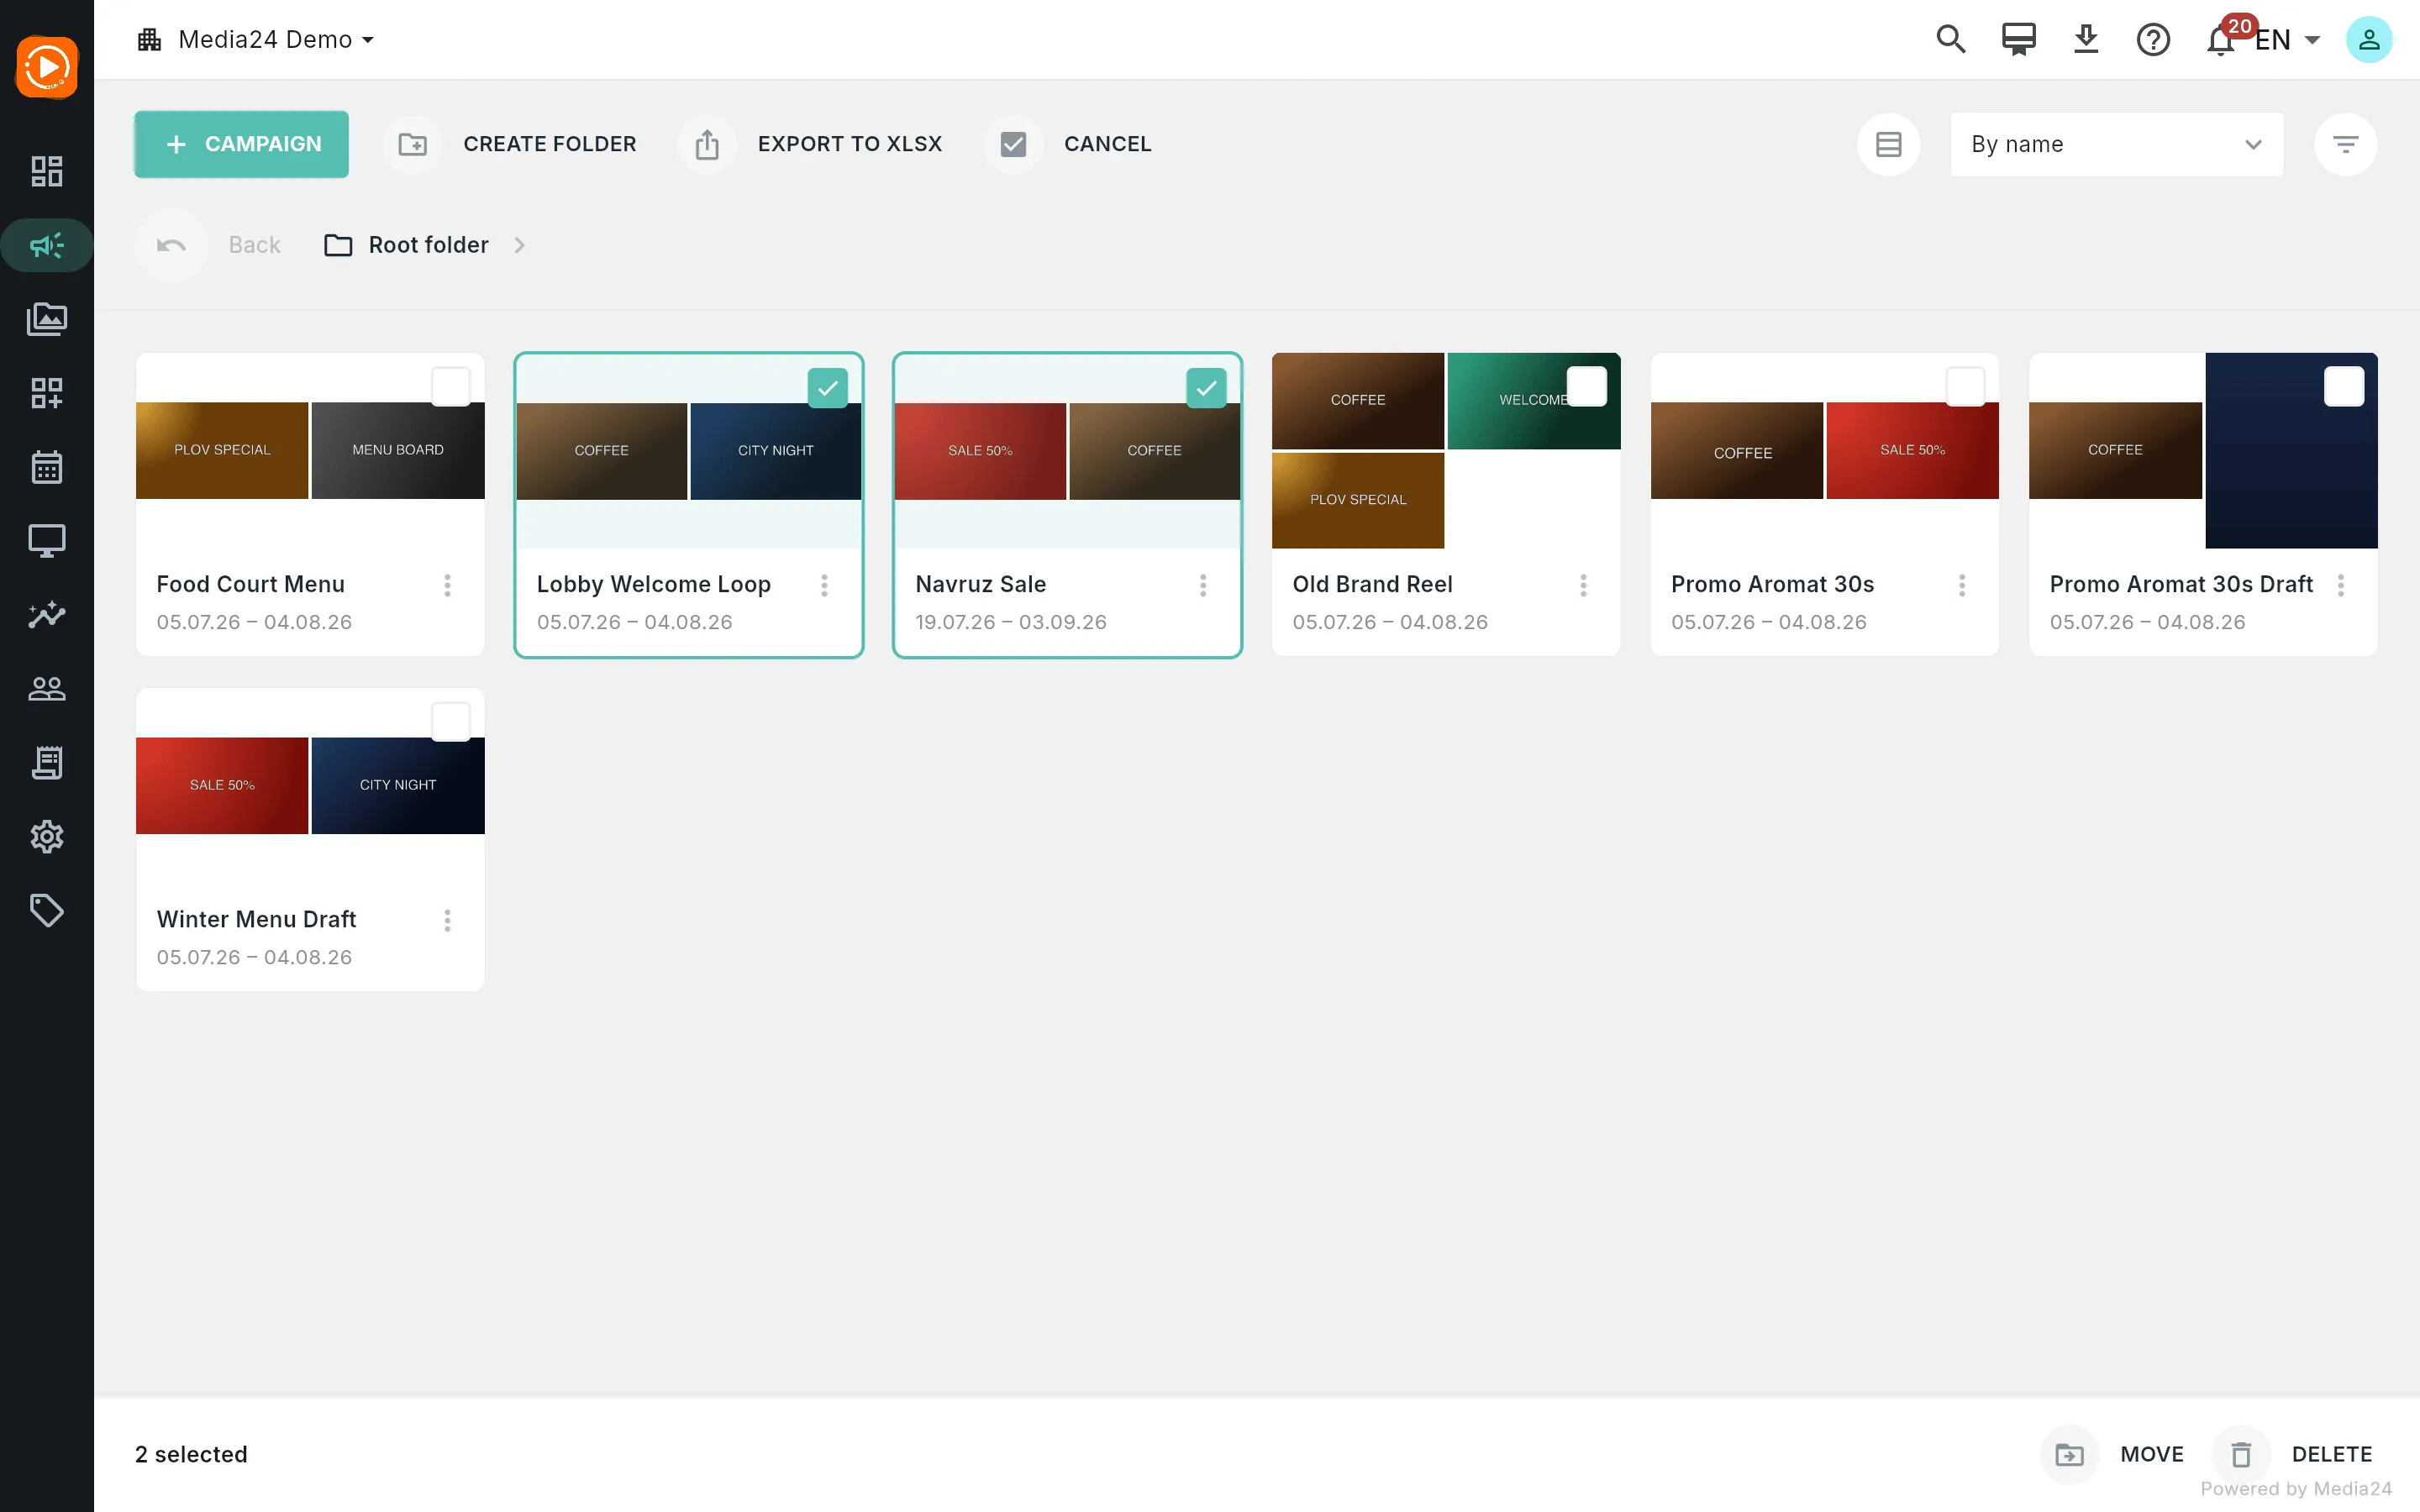Open the settings gear sidebar icon

tap(47, 836)
